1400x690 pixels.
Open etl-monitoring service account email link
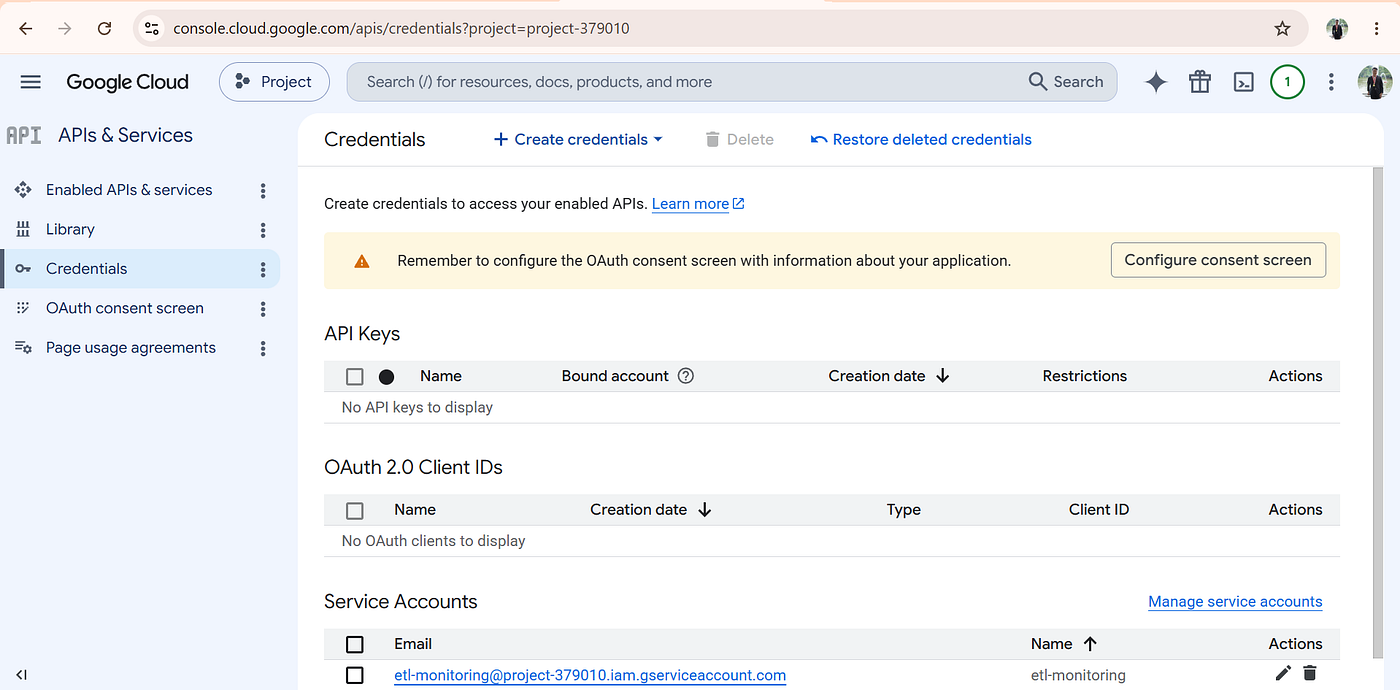(x=590, y=675)
